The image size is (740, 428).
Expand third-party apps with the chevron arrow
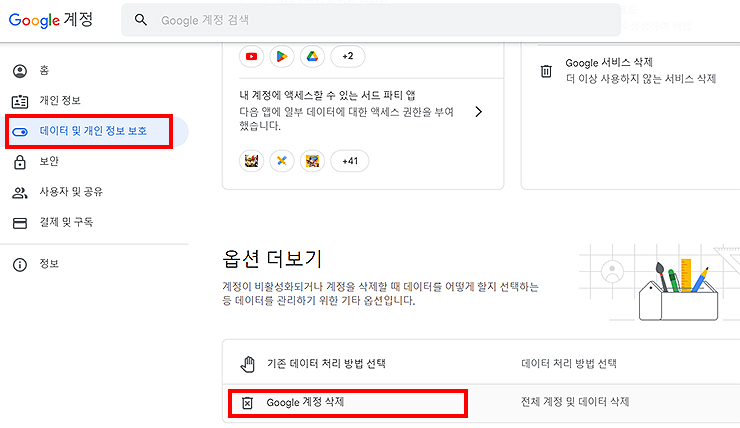[479, 112]
